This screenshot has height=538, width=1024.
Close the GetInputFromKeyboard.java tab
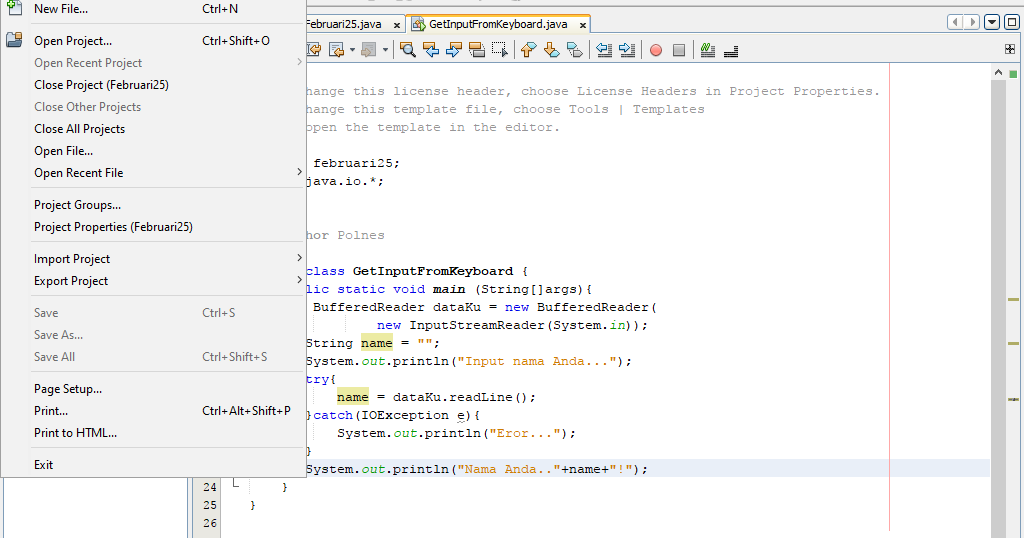pos(583,25)
